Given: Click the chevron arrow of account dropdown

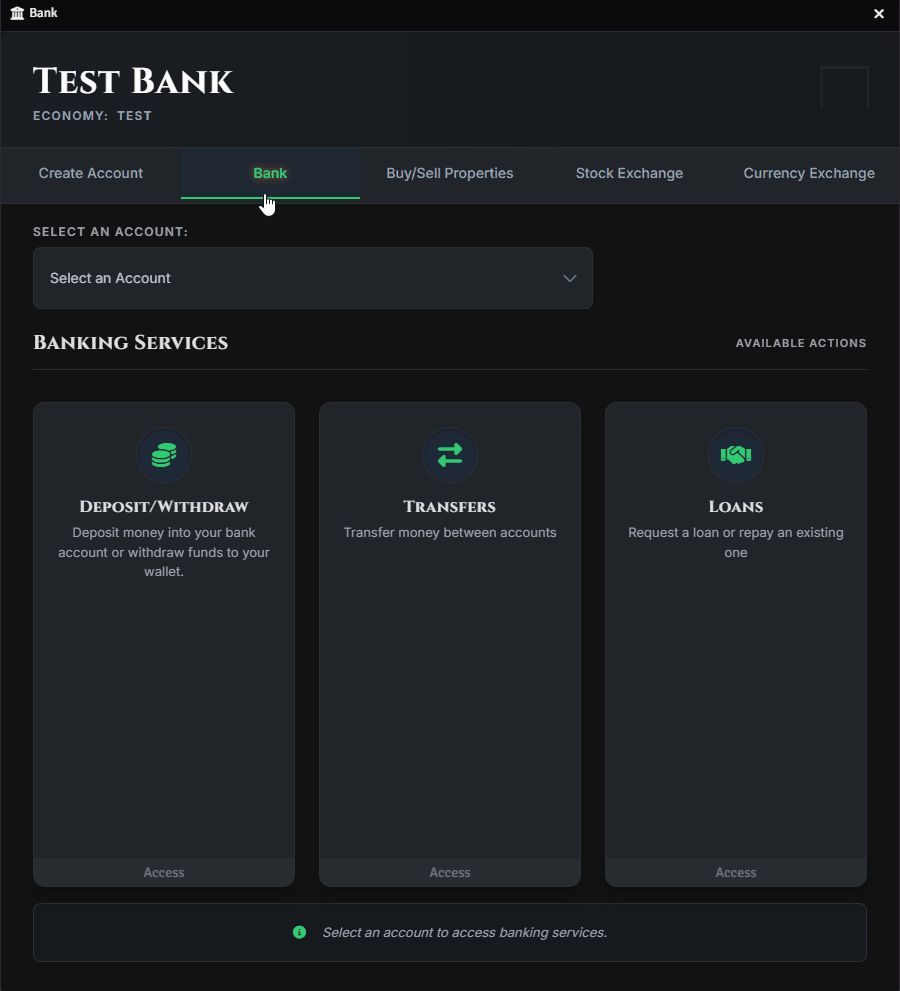Looking at the screenshot, I should 569,278.
